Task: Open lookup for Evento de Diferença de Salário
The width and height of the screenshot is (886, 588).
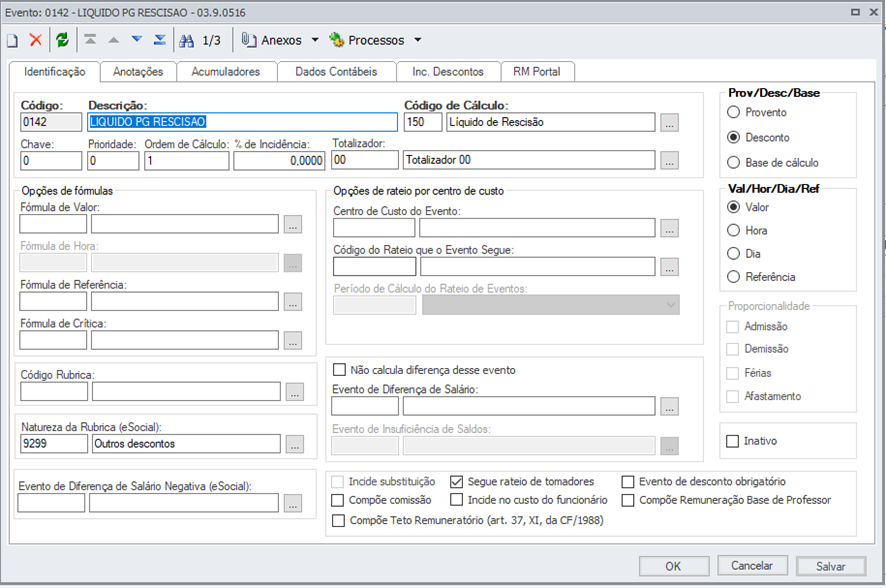Action: pyautogui.click(x=670, y=406)
